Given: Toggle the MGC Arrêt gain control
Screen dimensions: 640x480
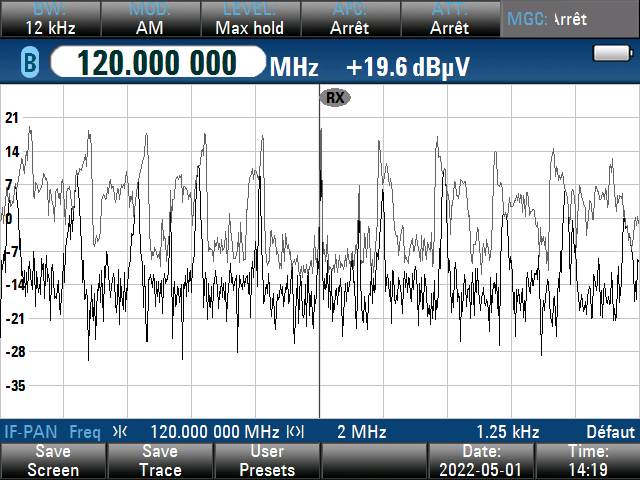Looking at the screenshot, I should click(x=570, y=19).
